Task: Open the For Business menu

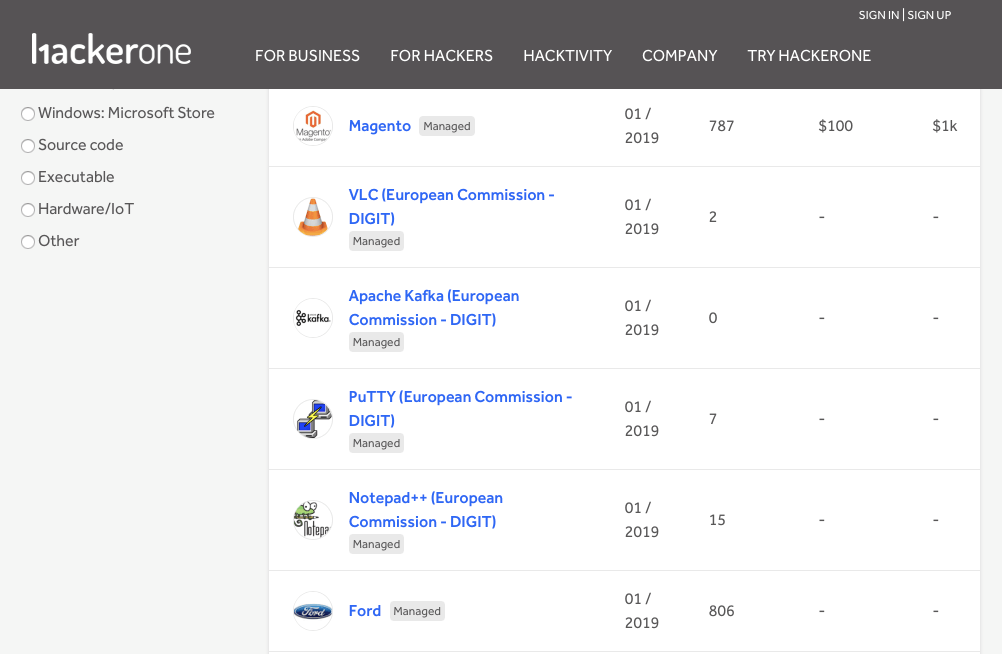Action: click(307, 56)
